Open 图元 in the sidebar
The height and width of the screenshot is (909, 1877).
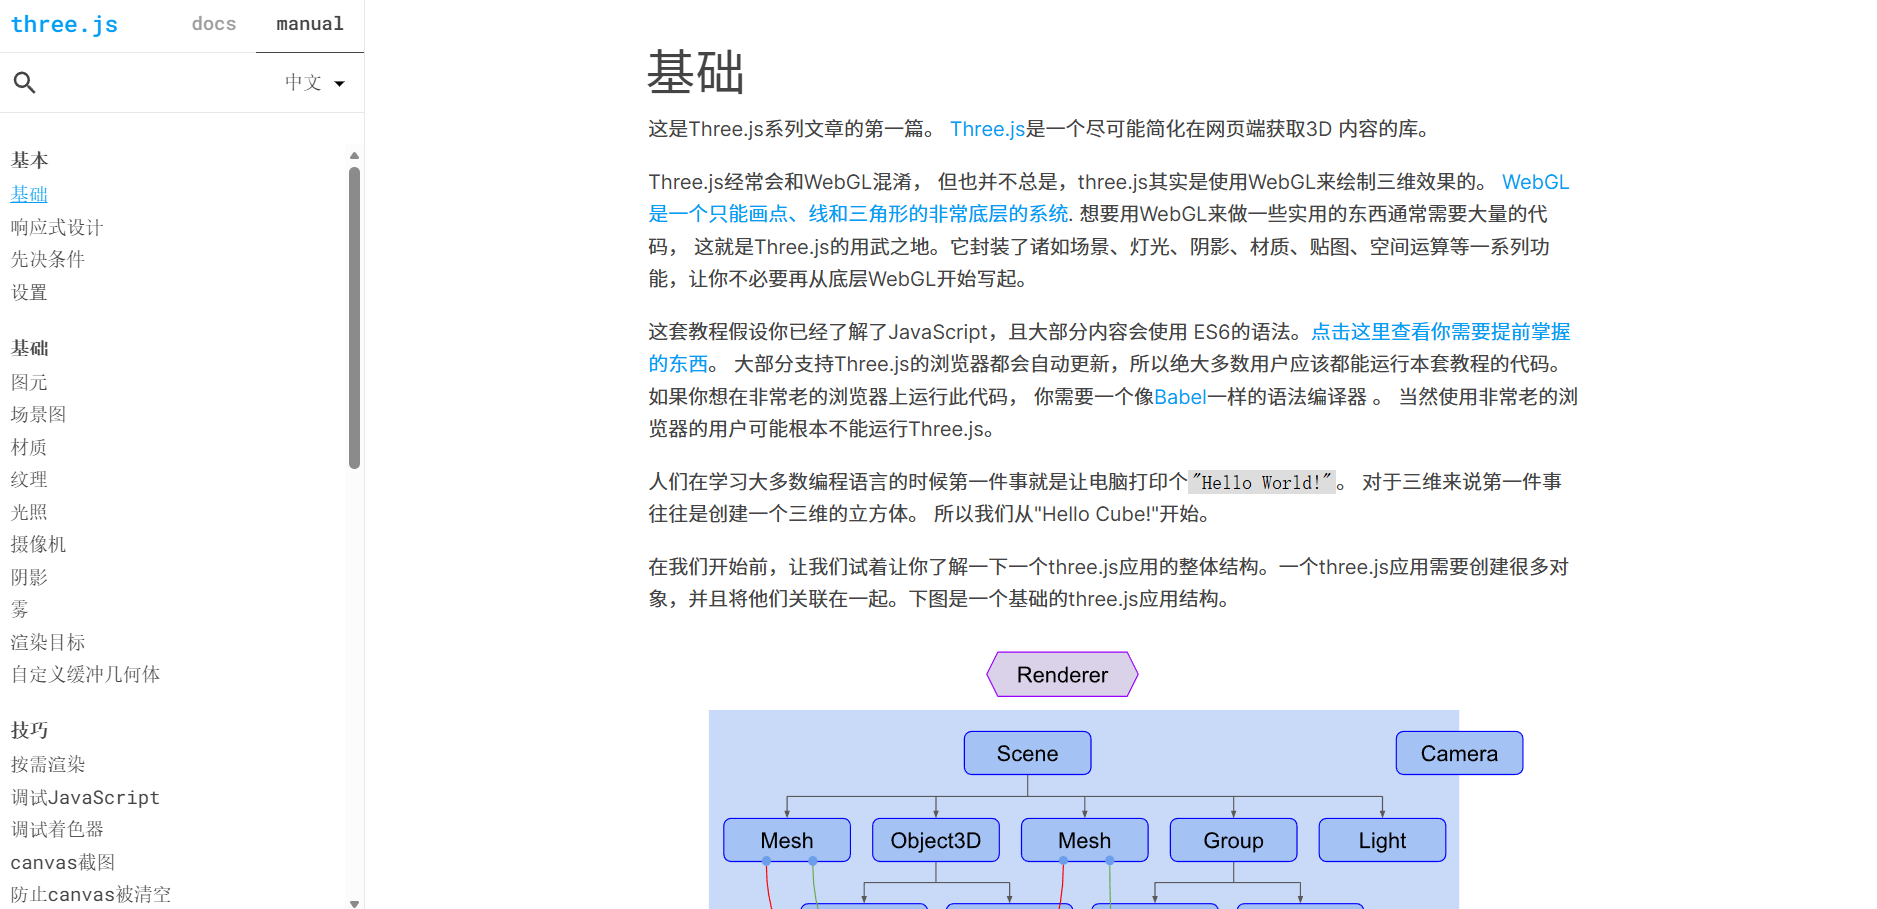(x=29, y=382)
